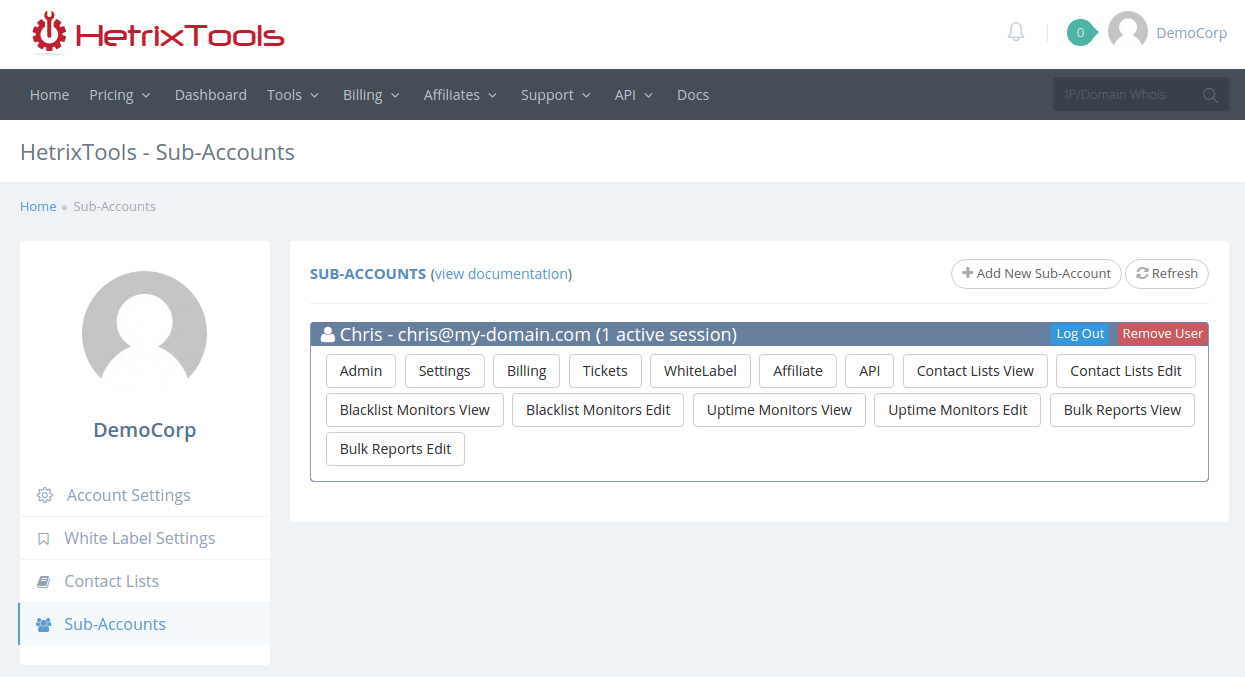
Task: Toggle the Tickets permission
Action: click(x=605, y=370)
